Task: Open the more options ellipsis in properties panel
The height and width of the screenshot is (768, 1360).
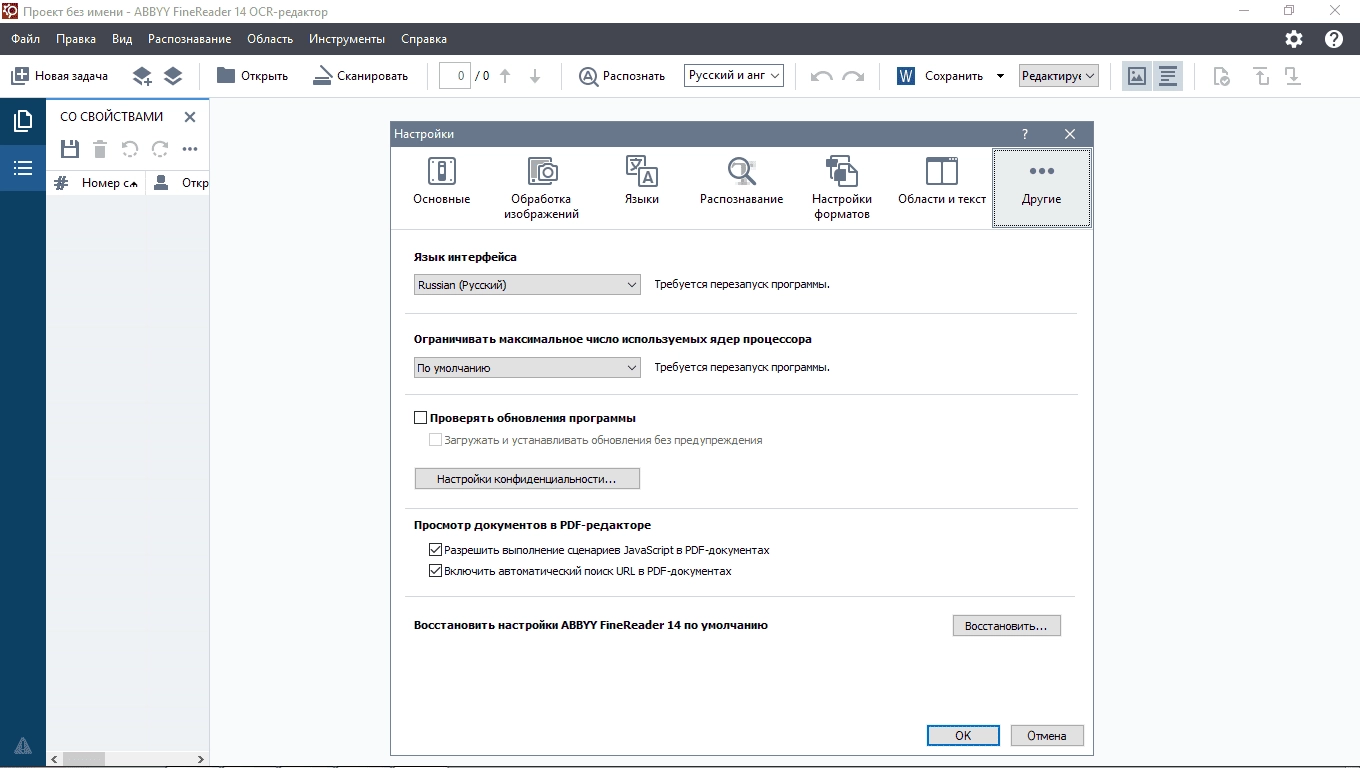Action: [190, 149]
